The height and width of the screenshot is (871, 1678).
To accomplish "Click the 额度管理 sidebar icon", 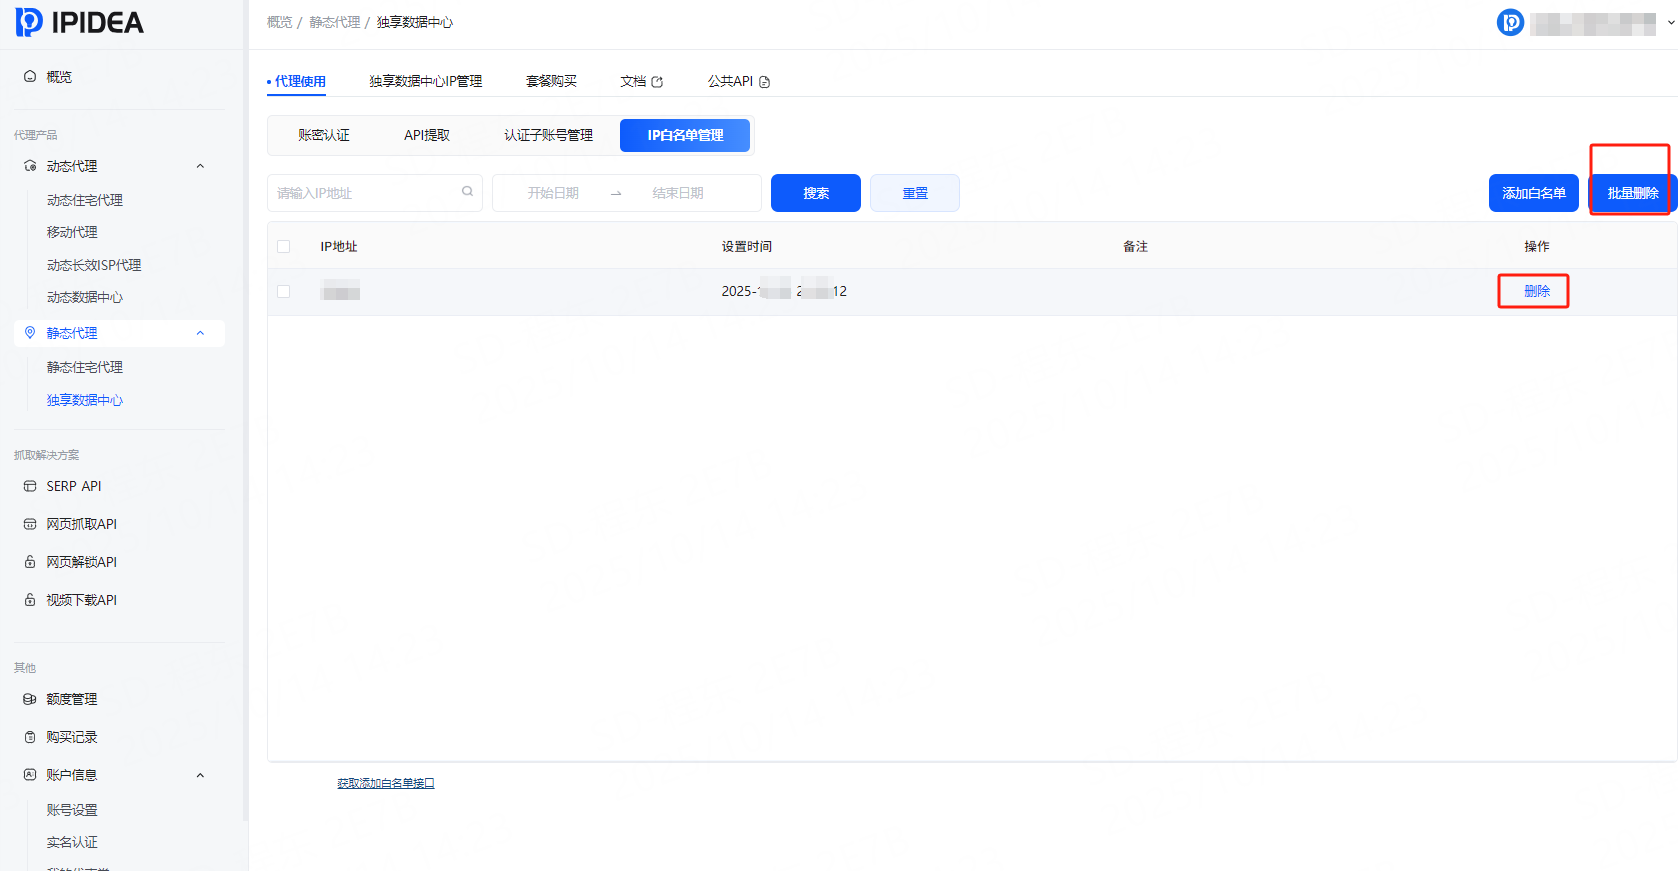I will 30,699.
